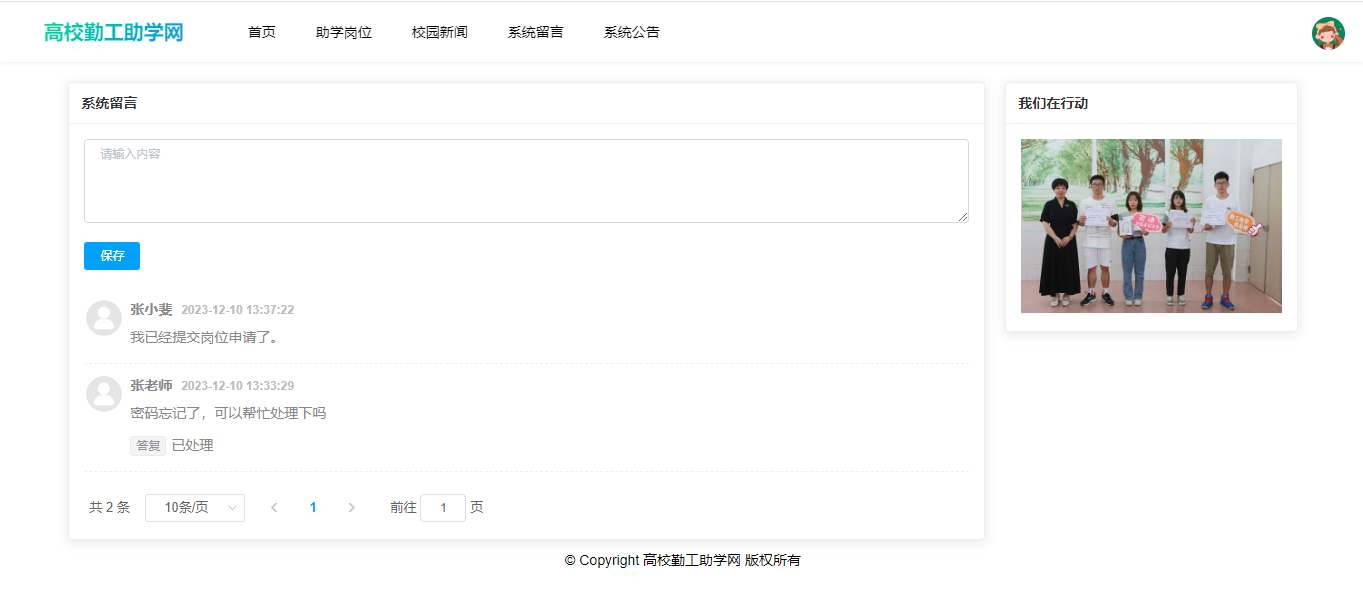Open 首页 in the navigation bar
The width and height of the screenshot is (1363, 605).
(x=262, y=32)
